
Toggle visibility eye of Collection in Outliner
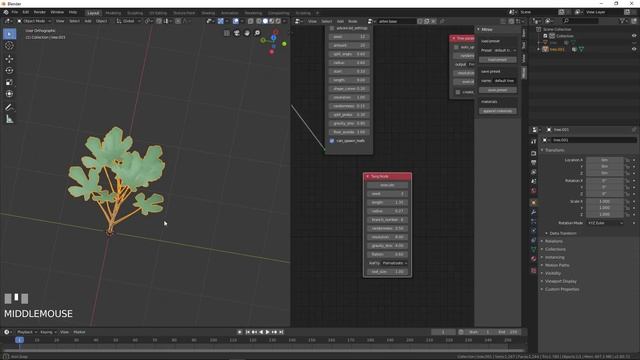[634, 36]
